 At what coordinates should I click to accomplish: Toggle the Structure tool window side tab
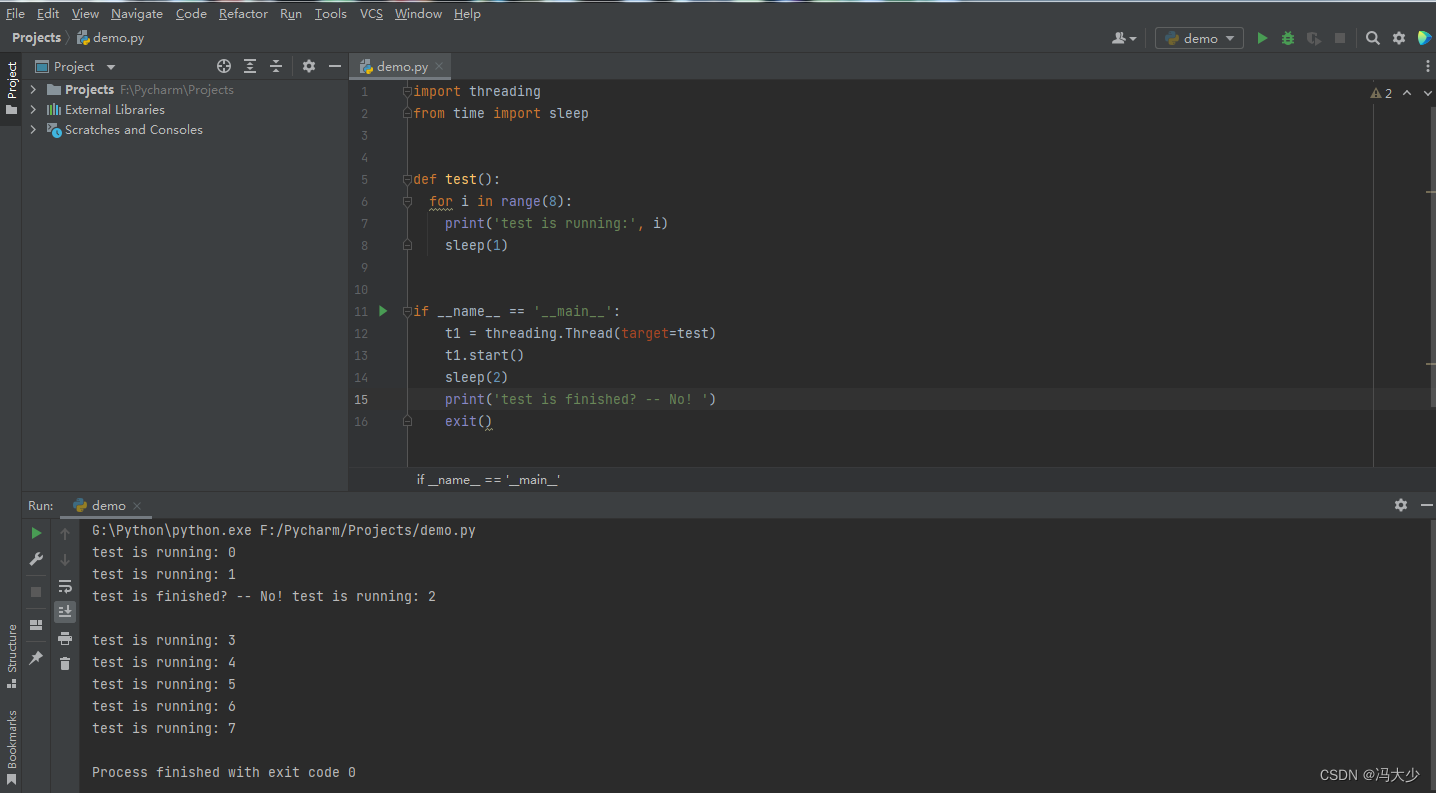click(x=11, y=656)
